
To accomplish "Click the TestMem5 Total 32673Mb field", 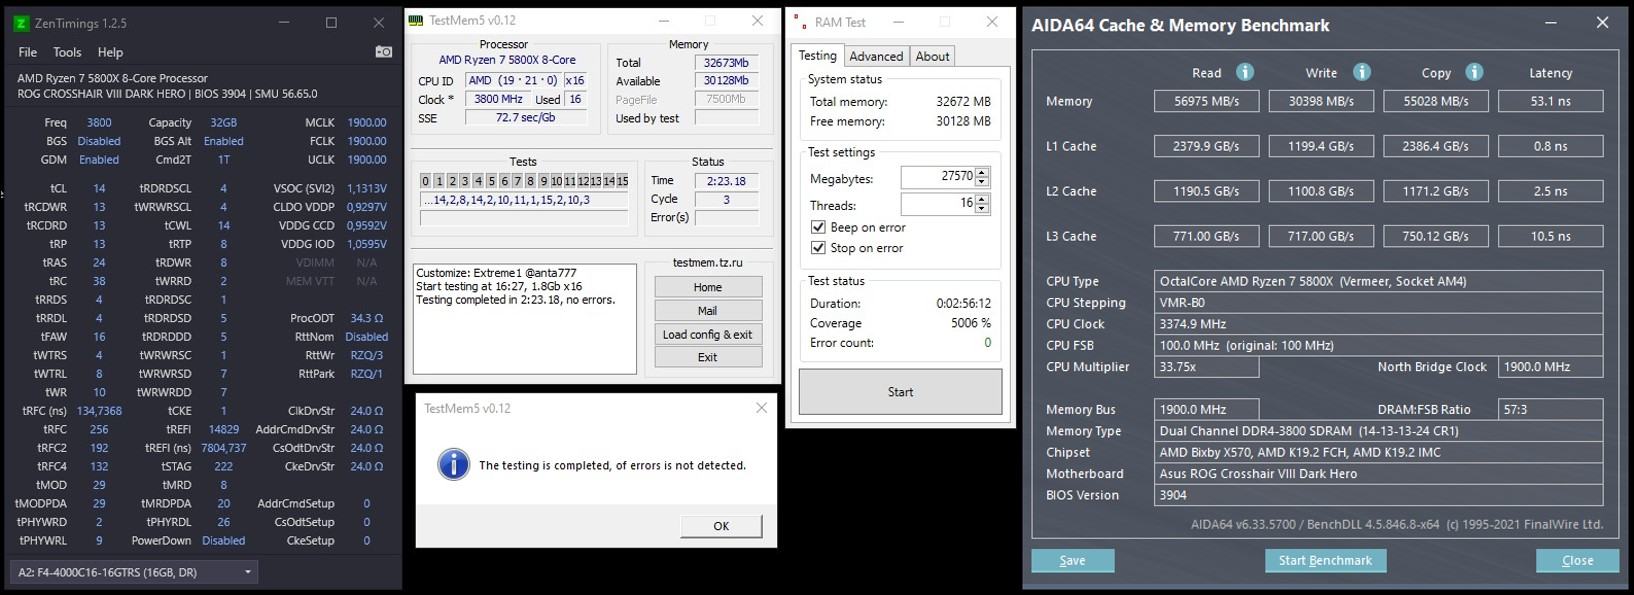I will [726, 63].
